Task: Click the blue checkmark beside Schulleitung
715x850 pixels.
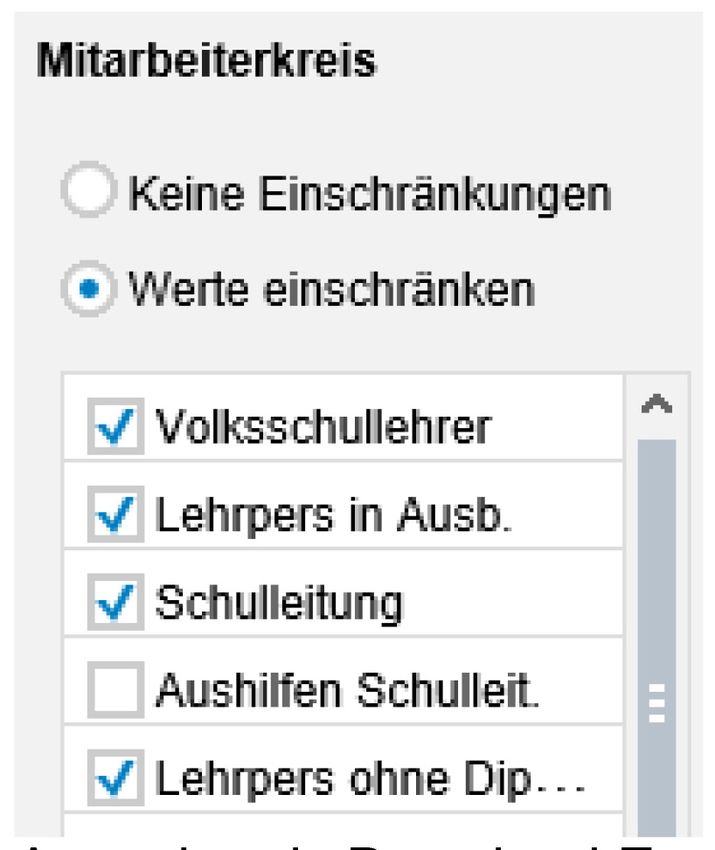Action: [115, 603]
